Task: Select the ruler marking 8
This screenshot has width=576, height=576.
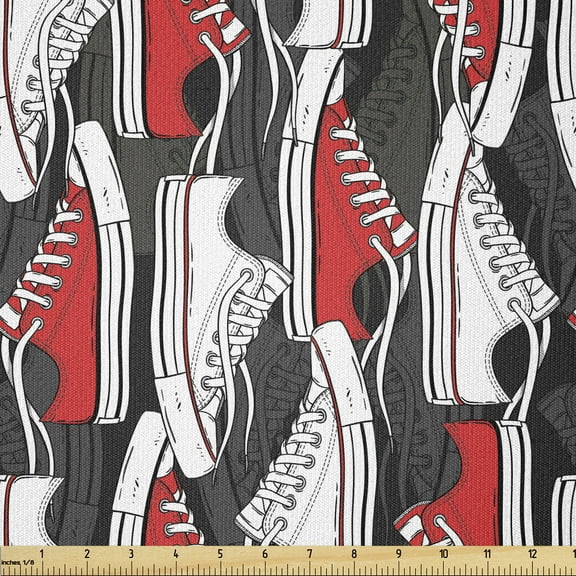Action: point(354,554)
